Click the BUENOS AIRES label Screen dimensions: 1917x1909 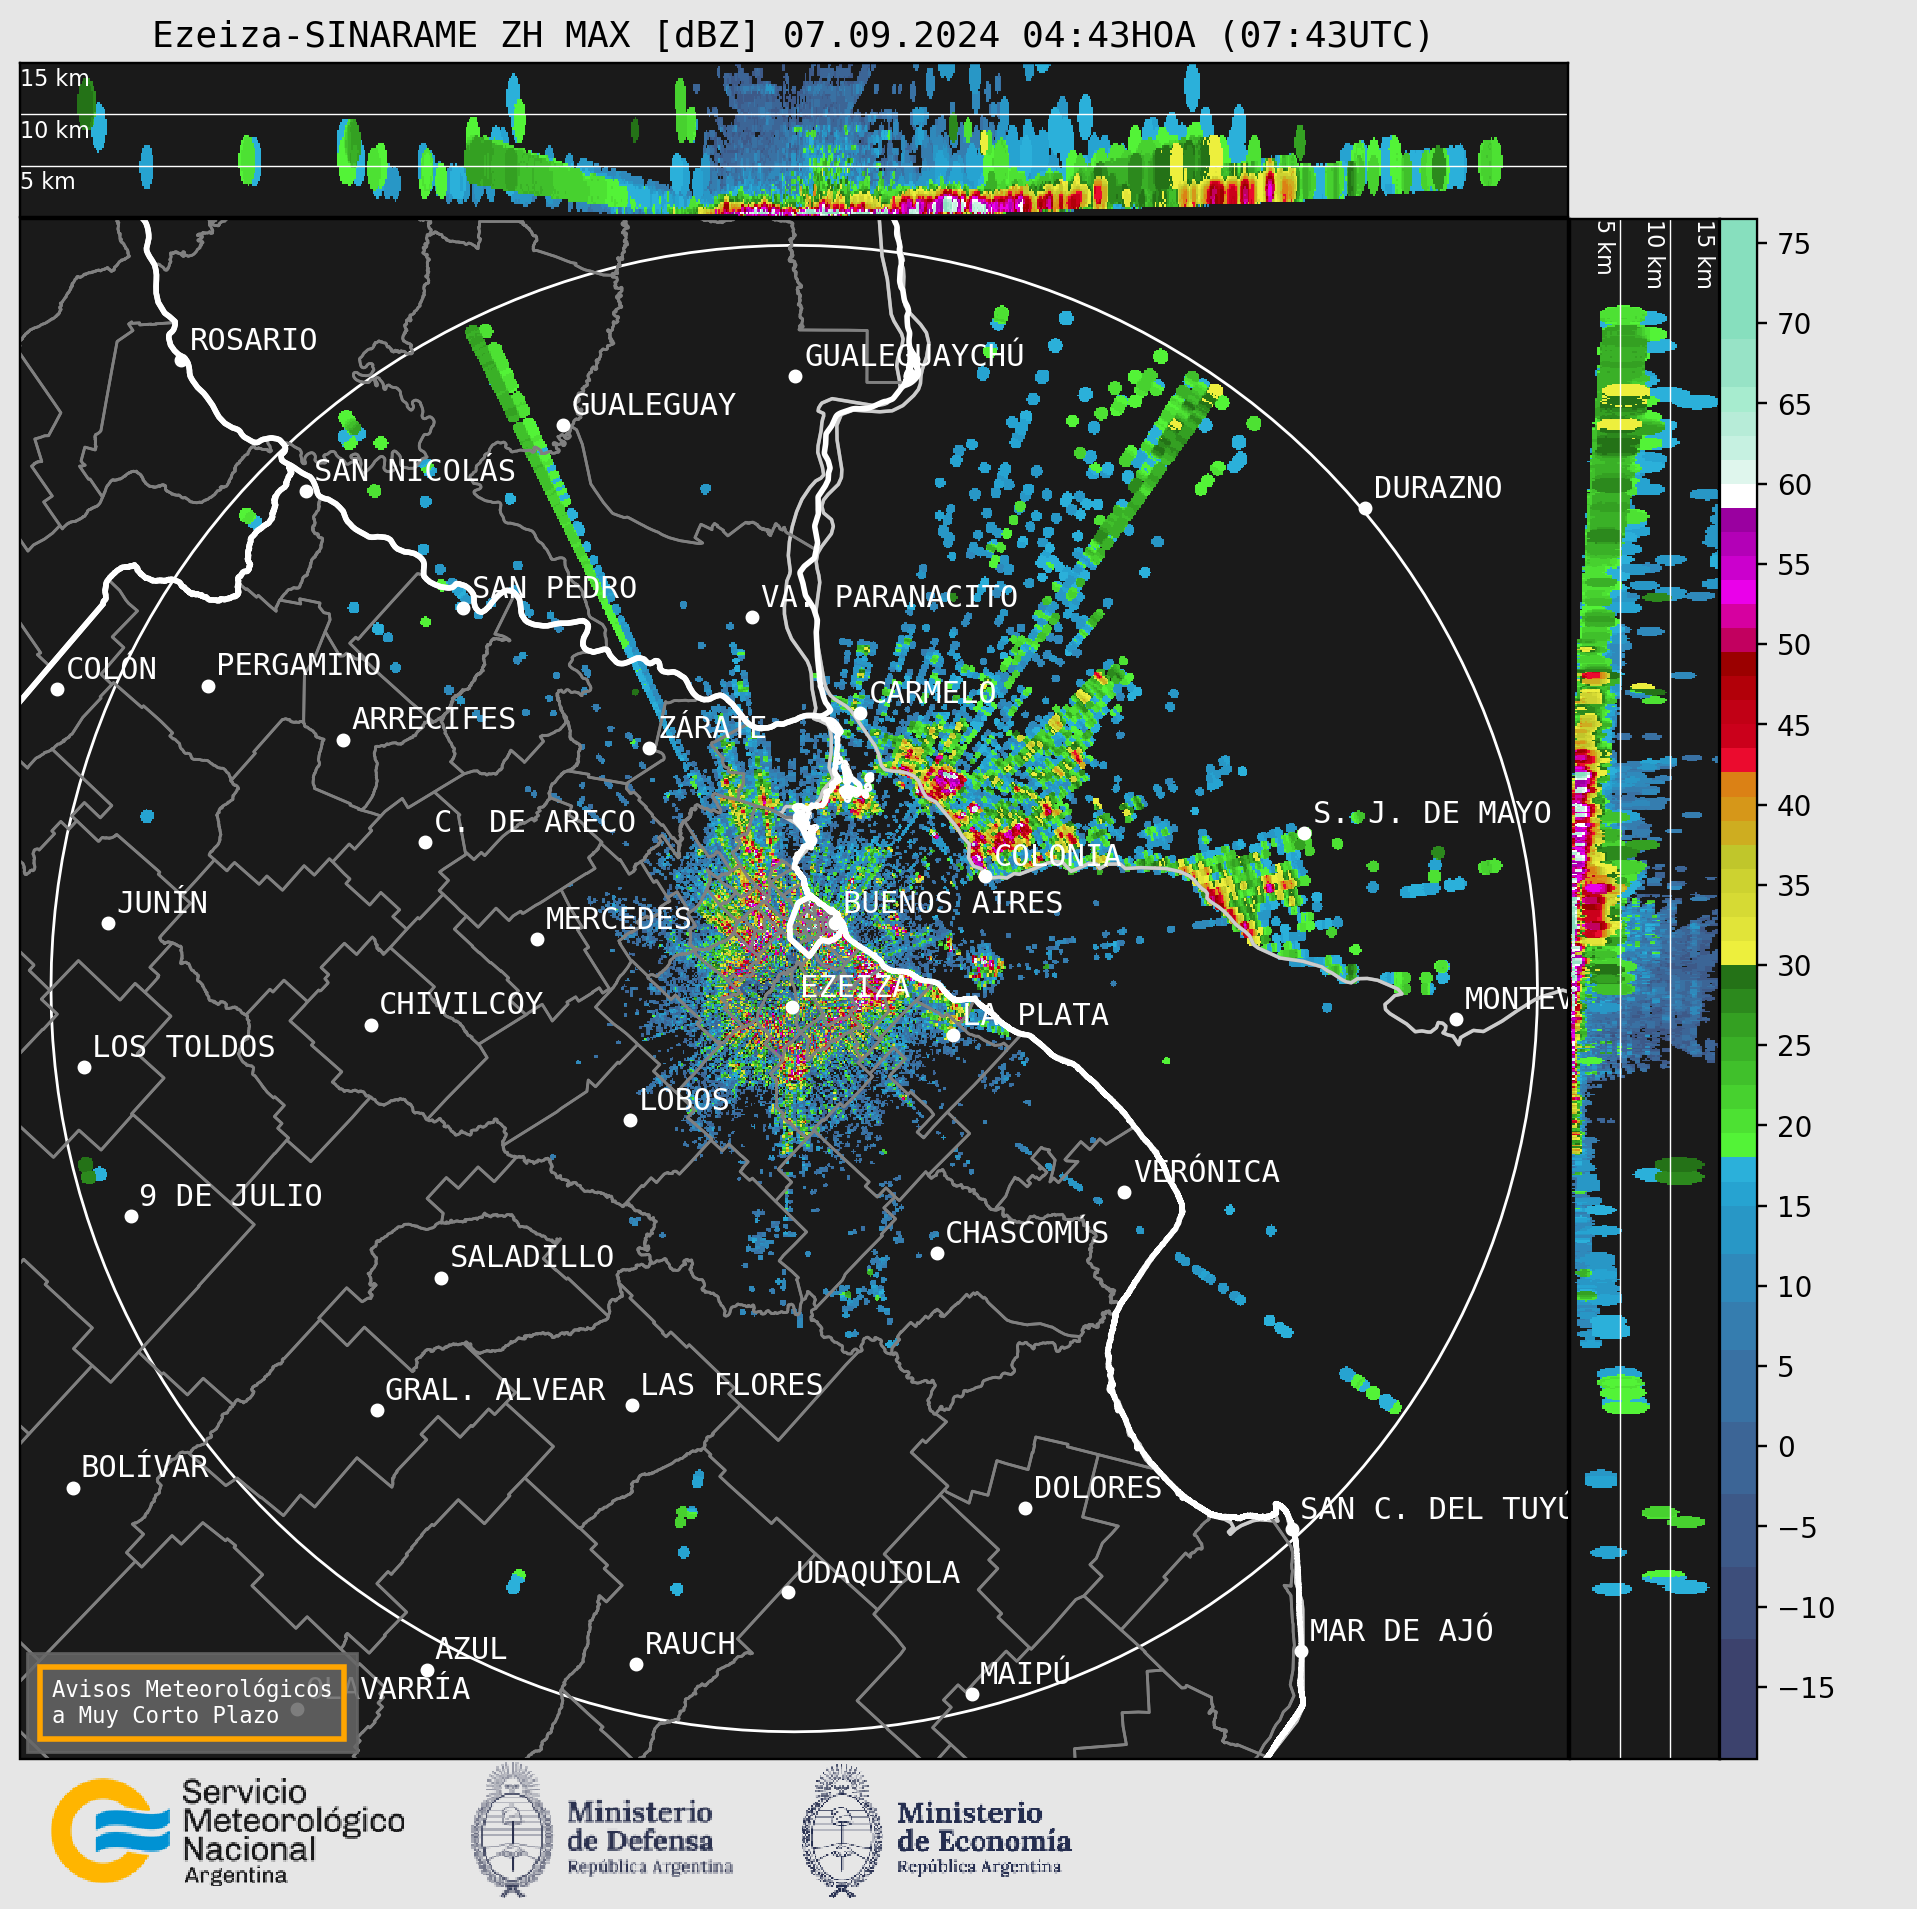[x=953, y=903]
